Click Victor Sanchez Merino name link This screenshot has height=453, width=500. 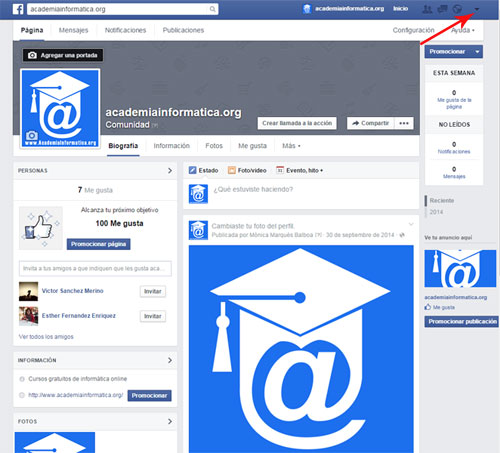click(x=72, y=291)
